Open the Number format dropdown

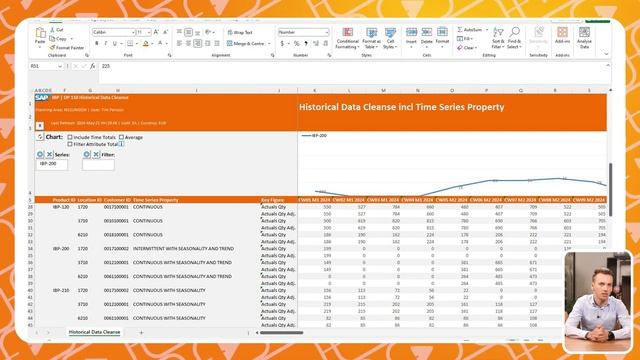click(327, 32)
